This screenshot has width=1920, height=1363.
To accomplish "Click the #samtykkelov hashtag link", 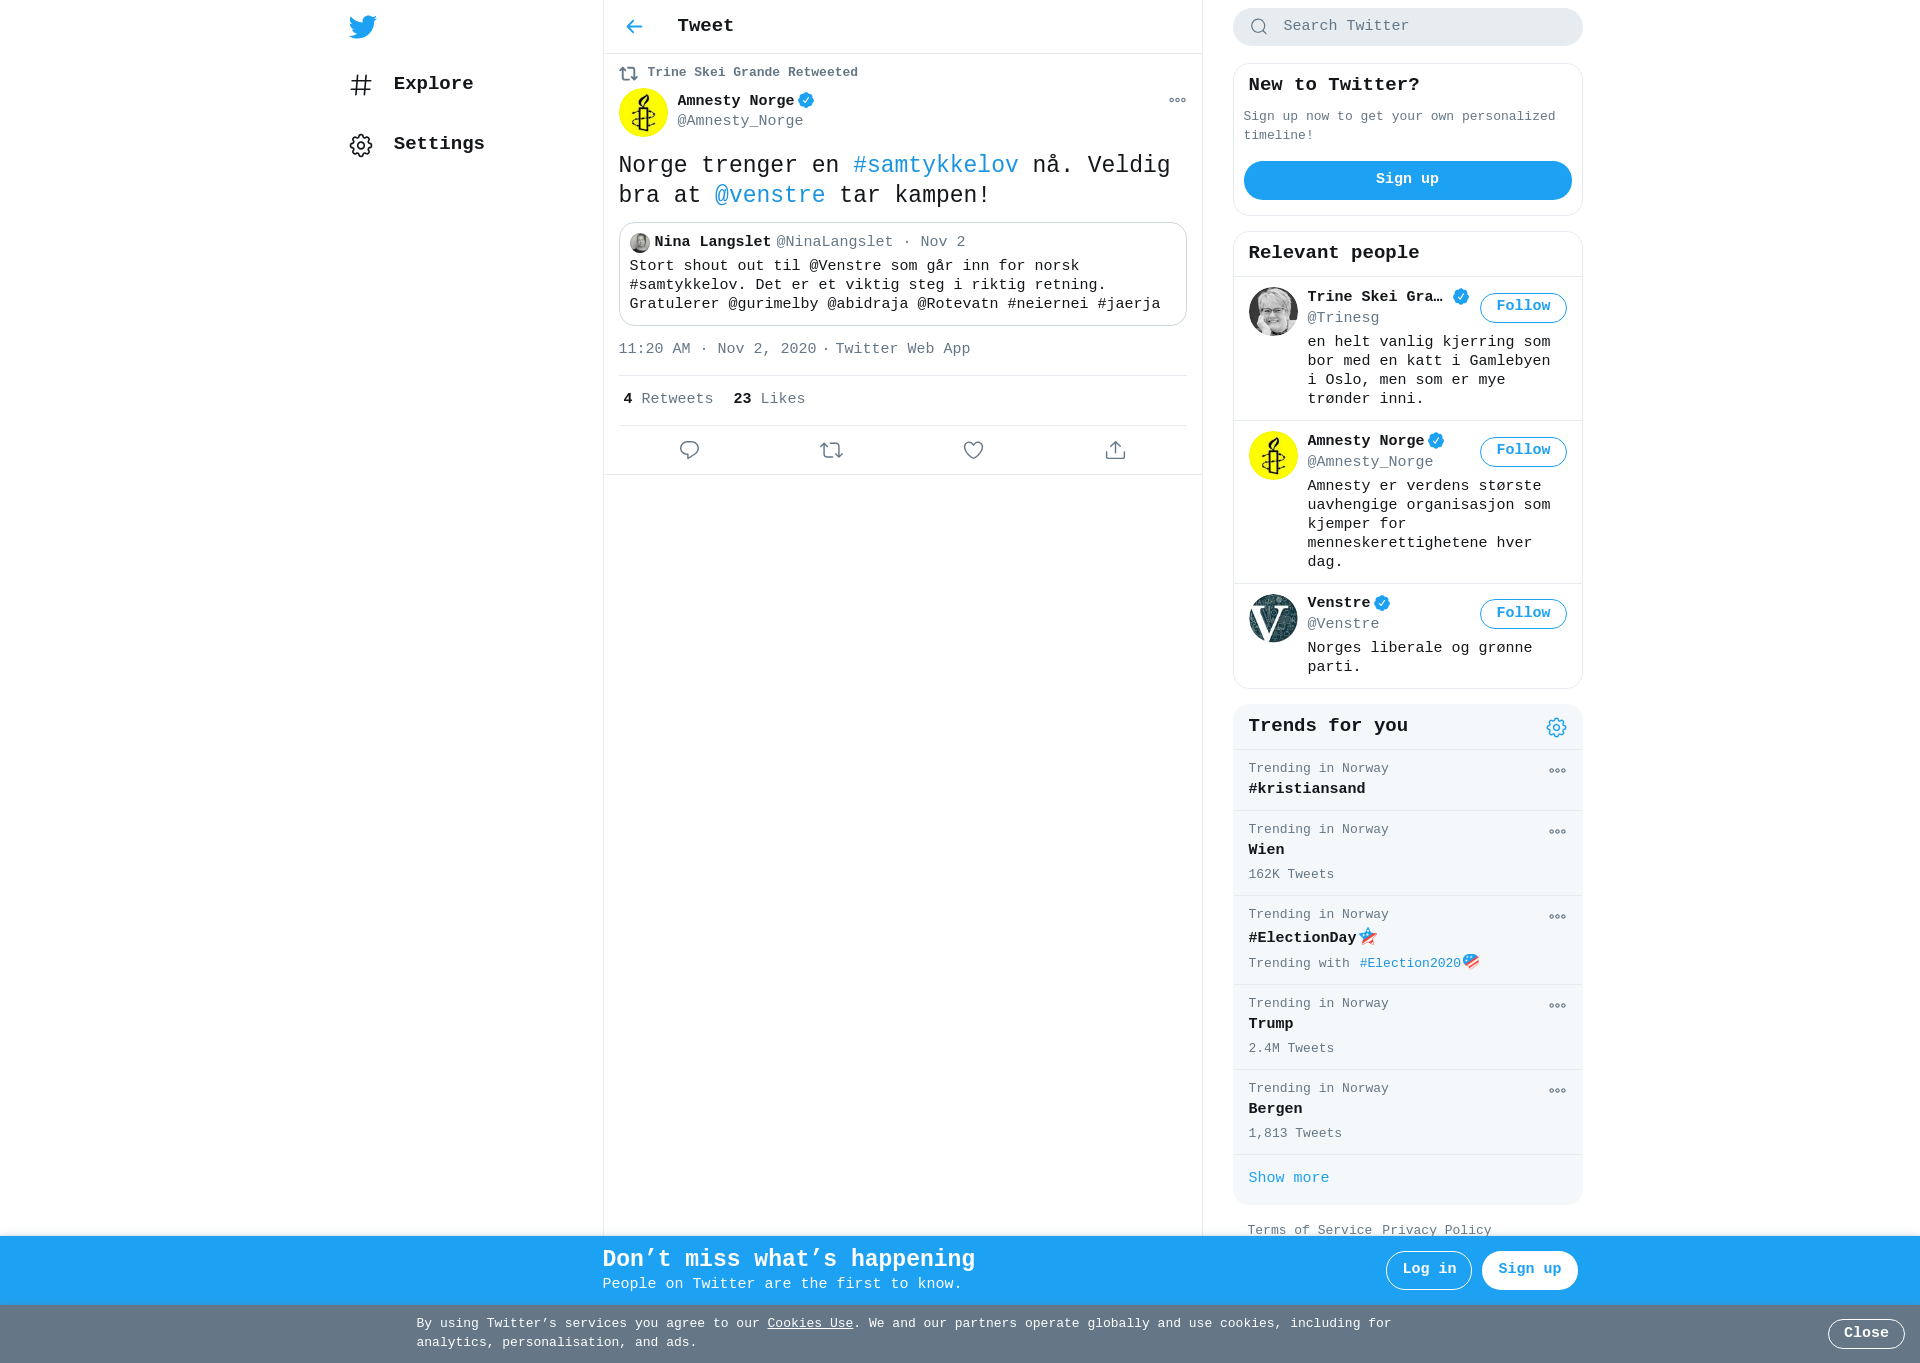I will [935, 166].
